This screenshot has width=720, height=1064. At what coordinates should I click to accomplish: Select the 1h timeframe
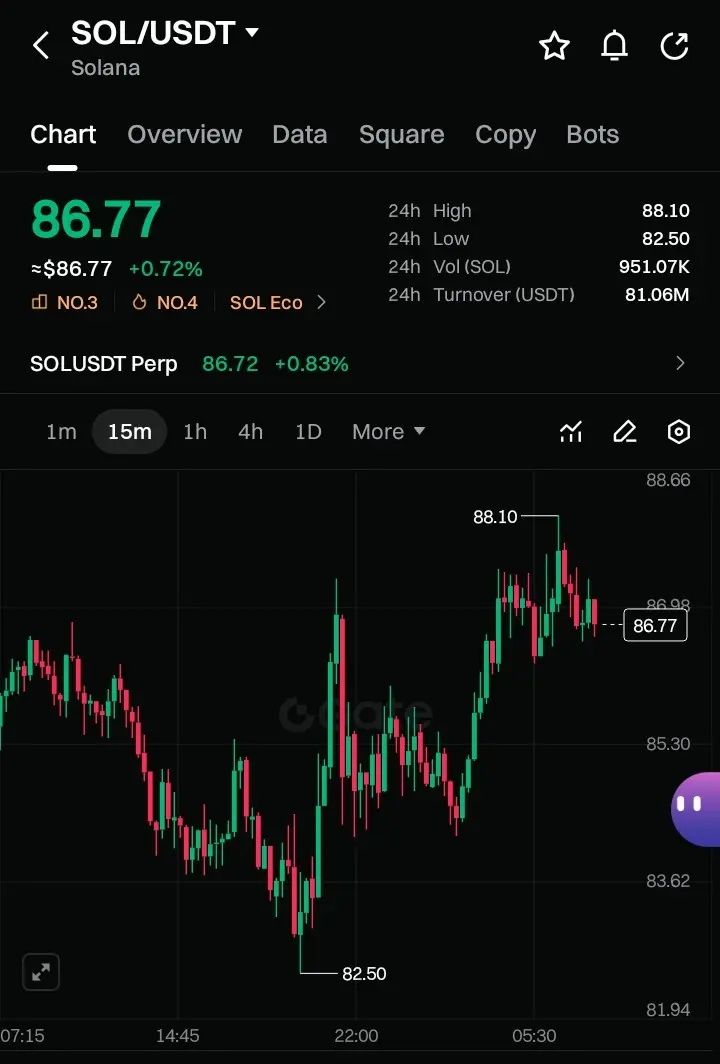195,432
